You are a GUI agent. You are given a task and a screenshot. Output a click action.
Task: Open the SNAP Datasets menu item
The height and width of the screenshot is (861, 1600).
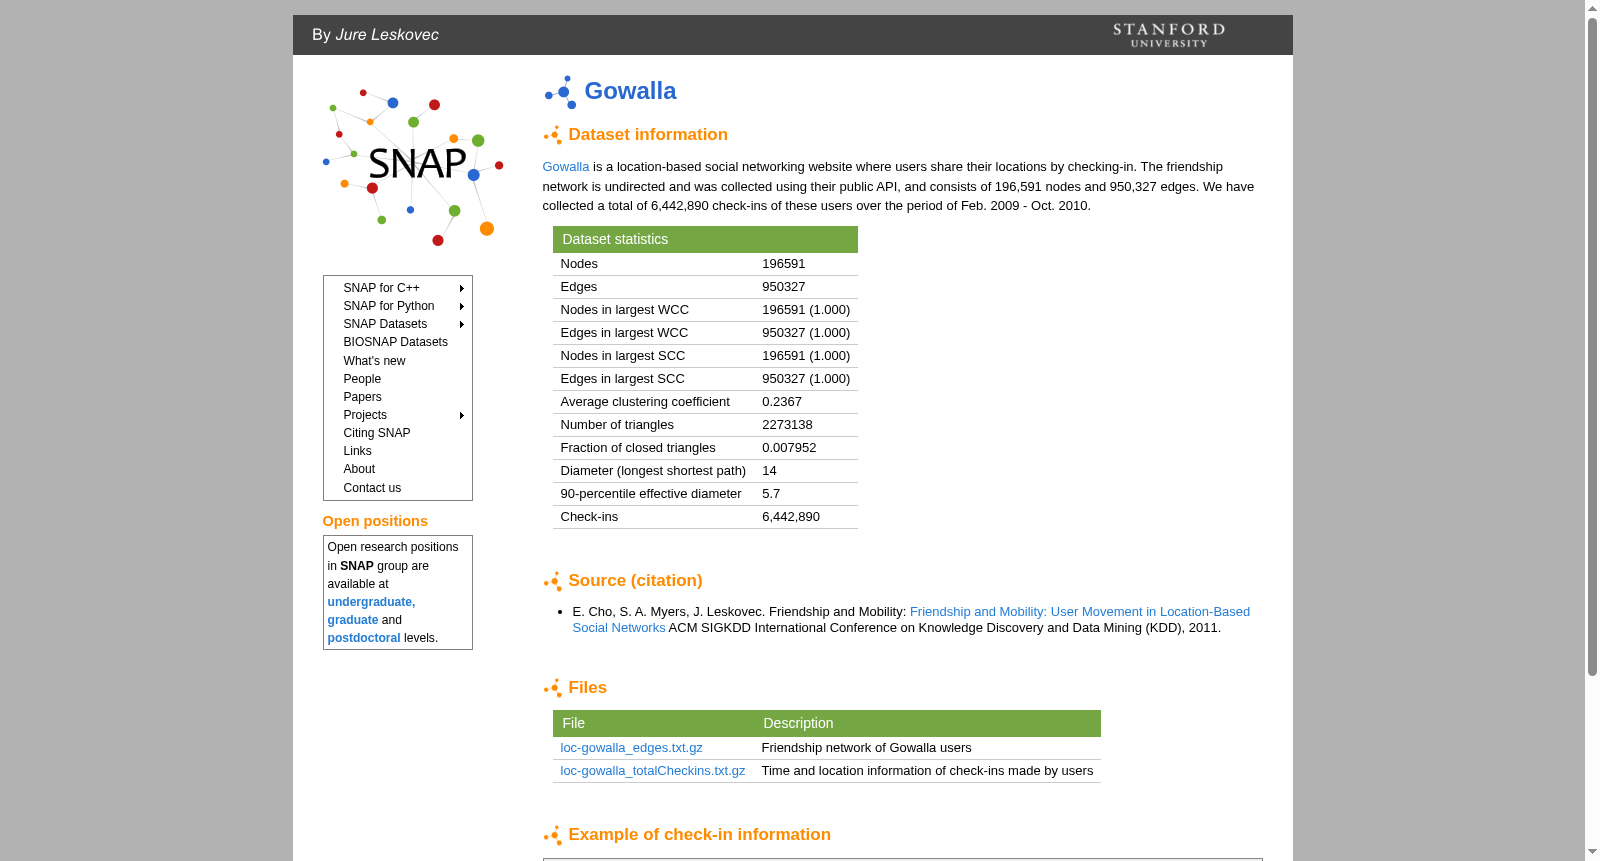click(385, 324)
